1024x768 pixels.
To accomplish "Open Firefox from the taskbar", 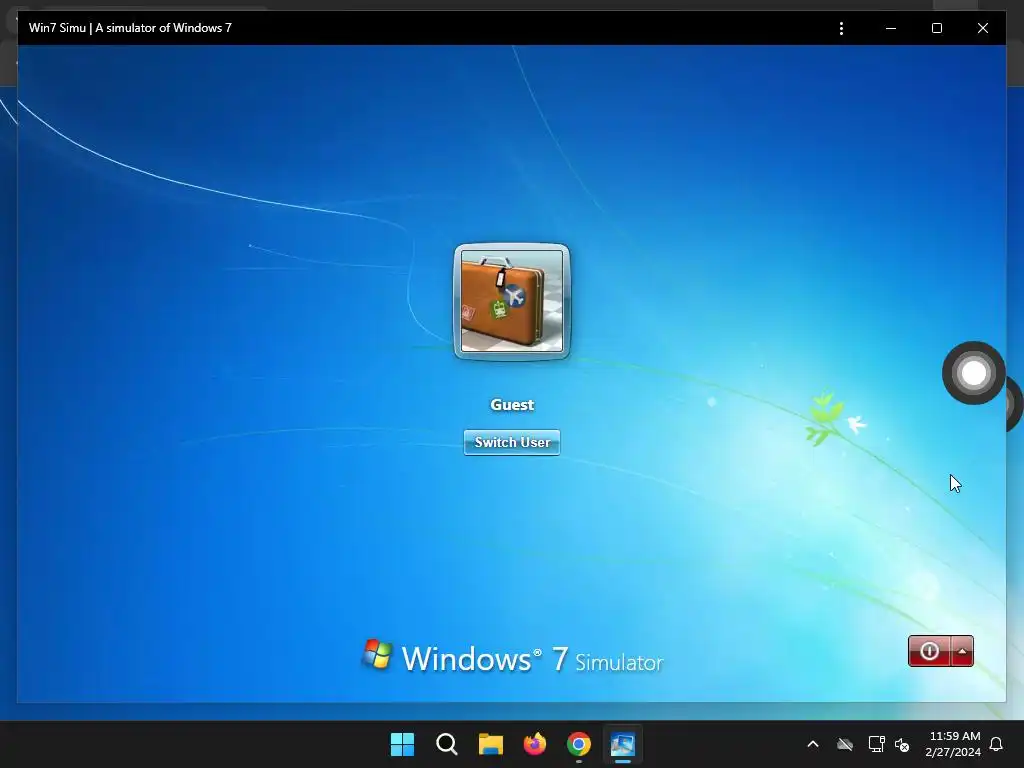I will 535,744.
